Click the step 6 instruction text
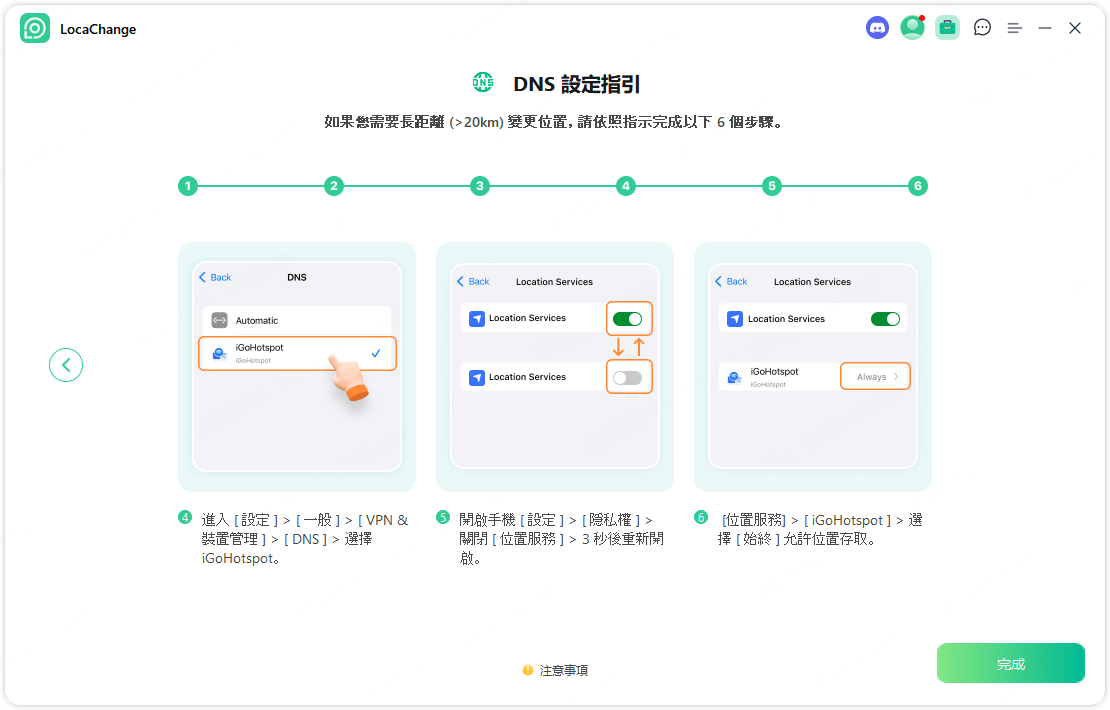1110x710 pixels. click(820, 529)
